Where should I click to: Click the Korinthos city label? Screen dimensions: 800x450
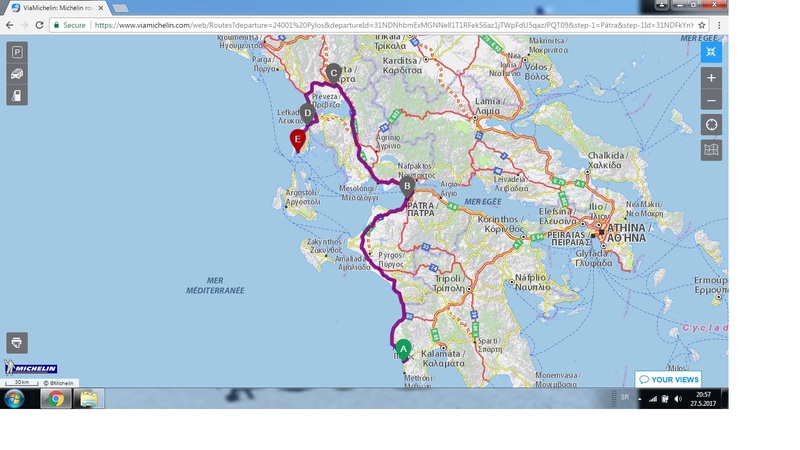coord(501,224)
